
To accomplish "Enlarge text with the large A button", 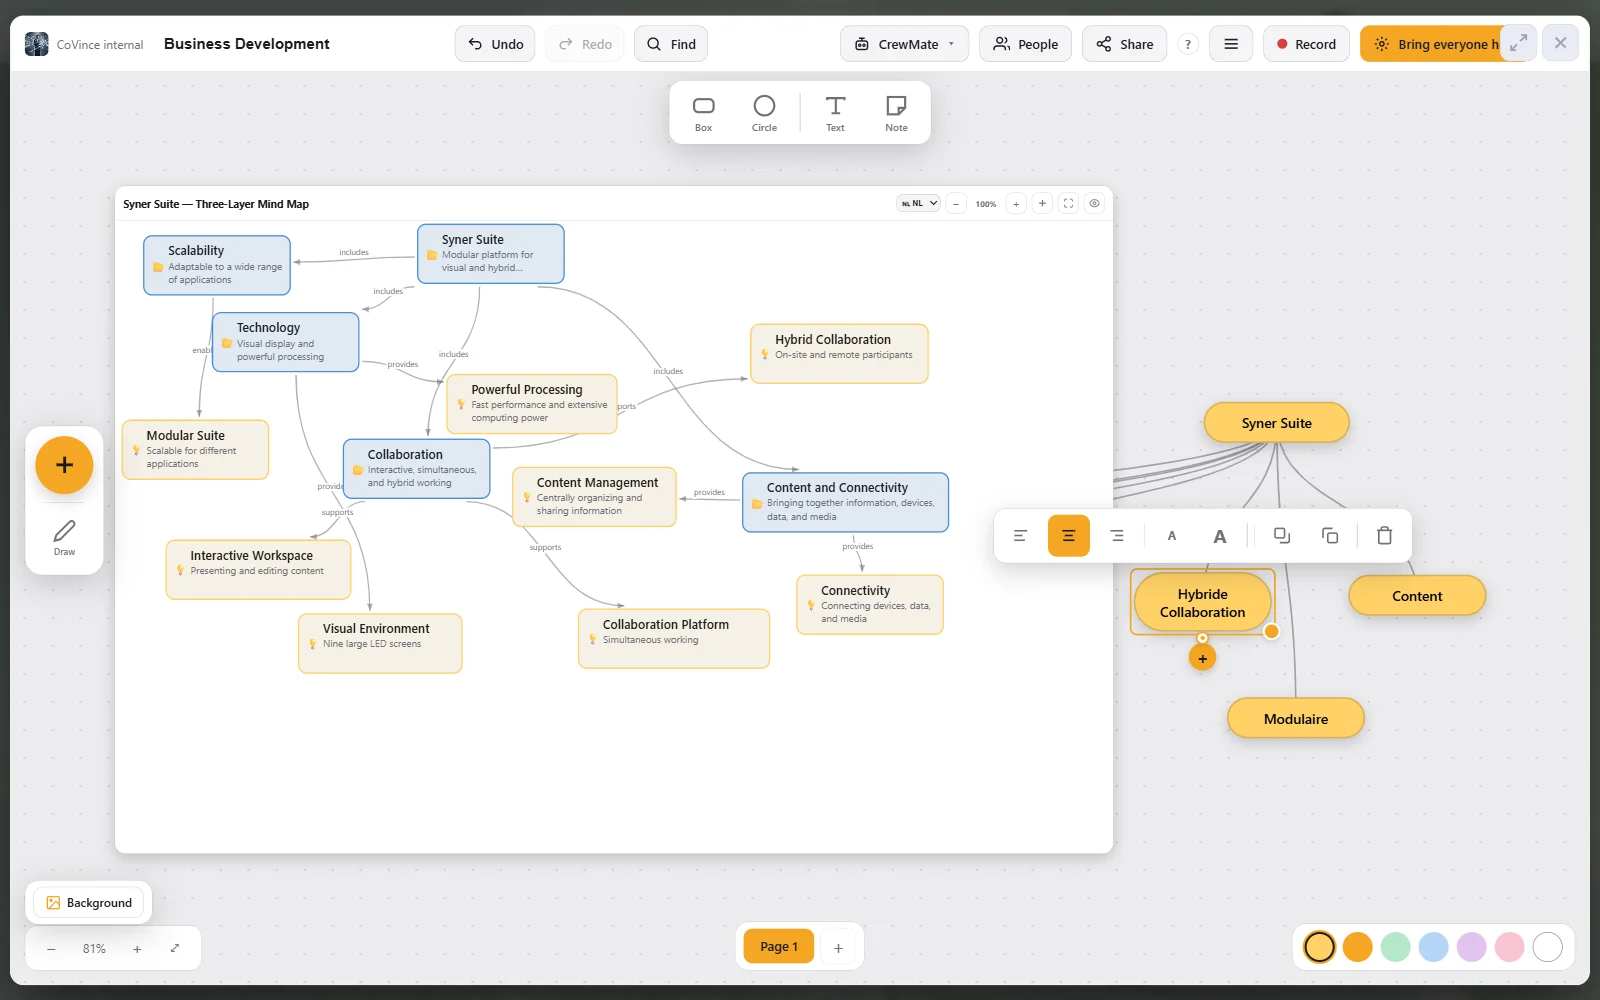I will [x=1220, y=536].
